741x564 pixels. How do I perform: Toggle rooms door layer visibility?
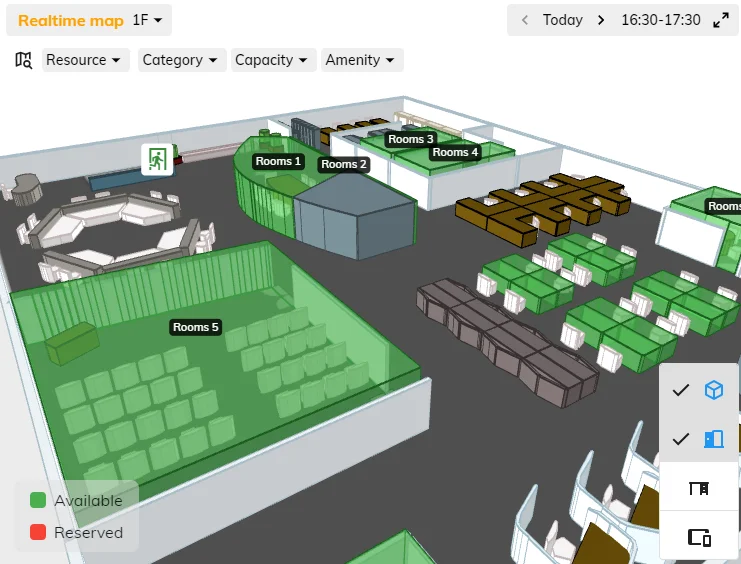(x=713, y=439)
